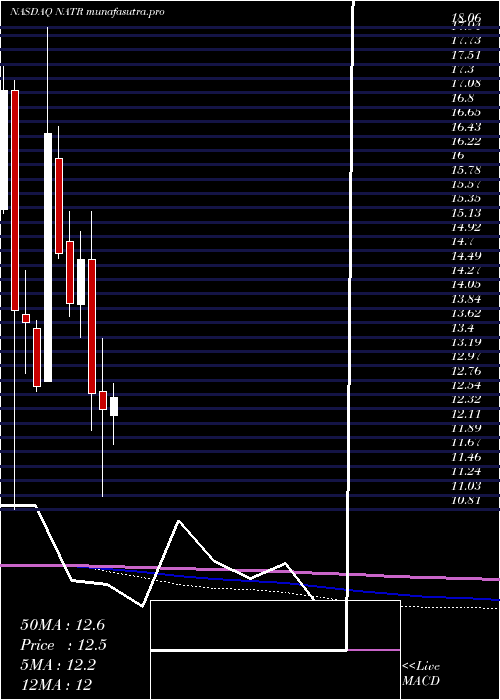Click the 14.05 price axis label
Image resolution: width=500 pixels, height=700 pixels.
466,285
